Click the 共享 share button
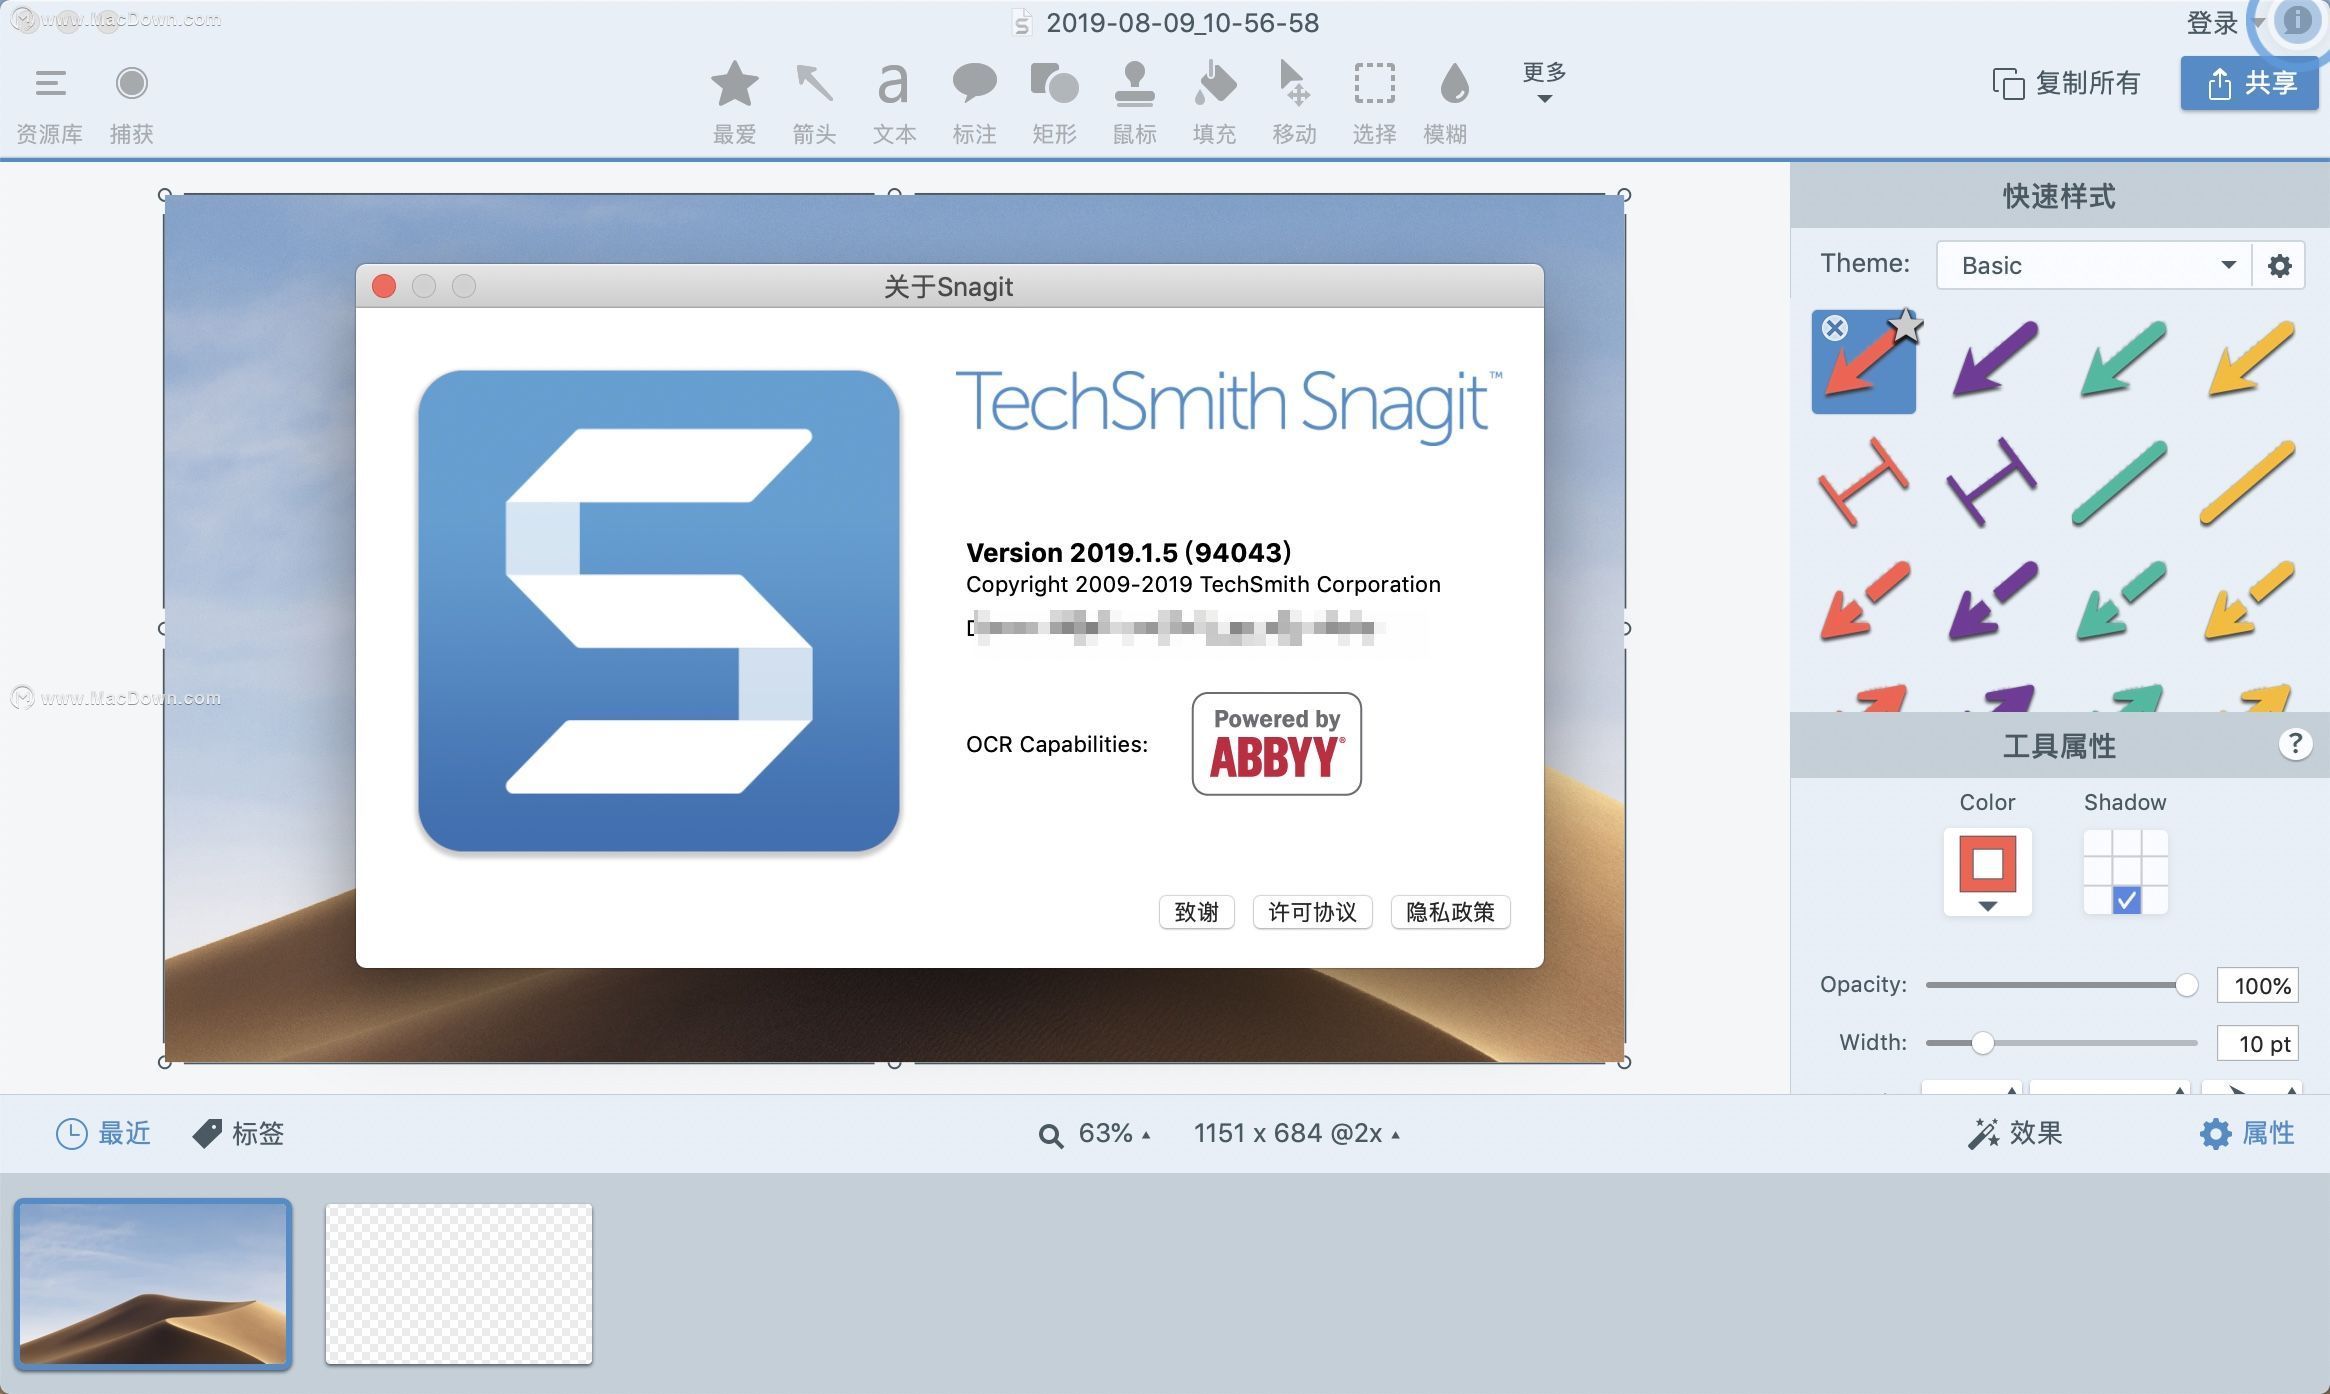 [2249, 83]
